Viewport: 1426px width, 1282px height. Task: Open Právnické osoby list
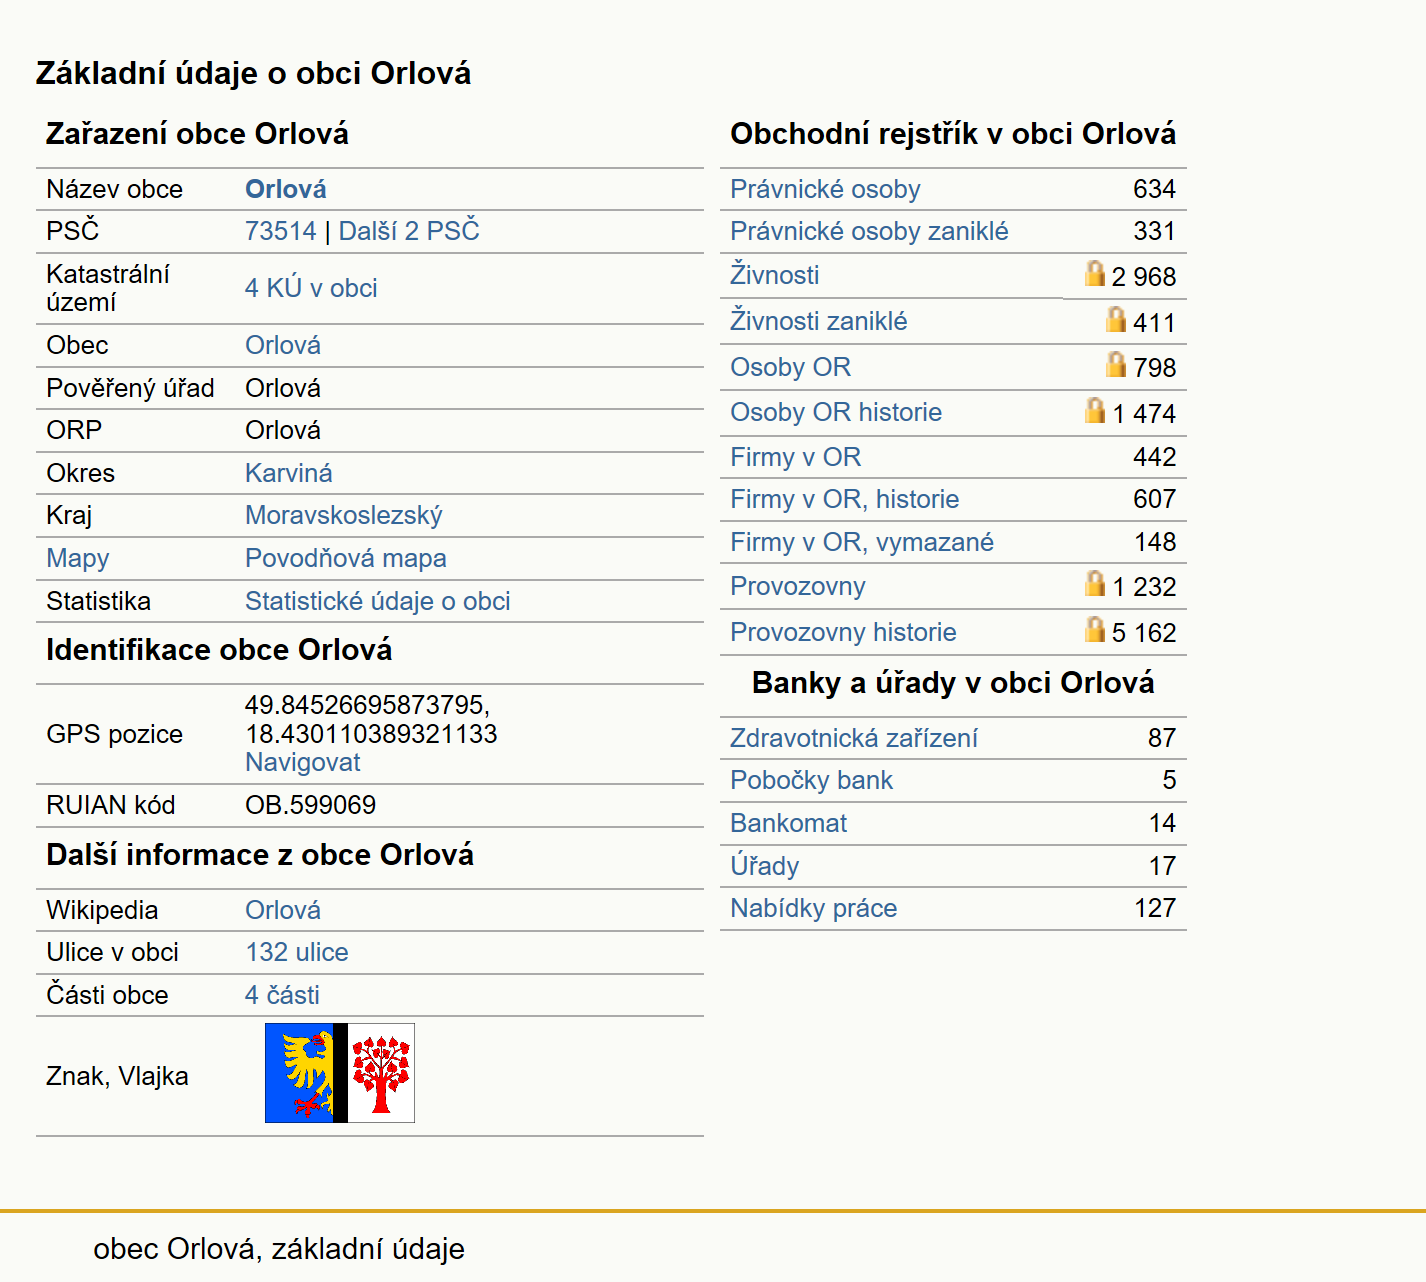click(x=825, y=189)
